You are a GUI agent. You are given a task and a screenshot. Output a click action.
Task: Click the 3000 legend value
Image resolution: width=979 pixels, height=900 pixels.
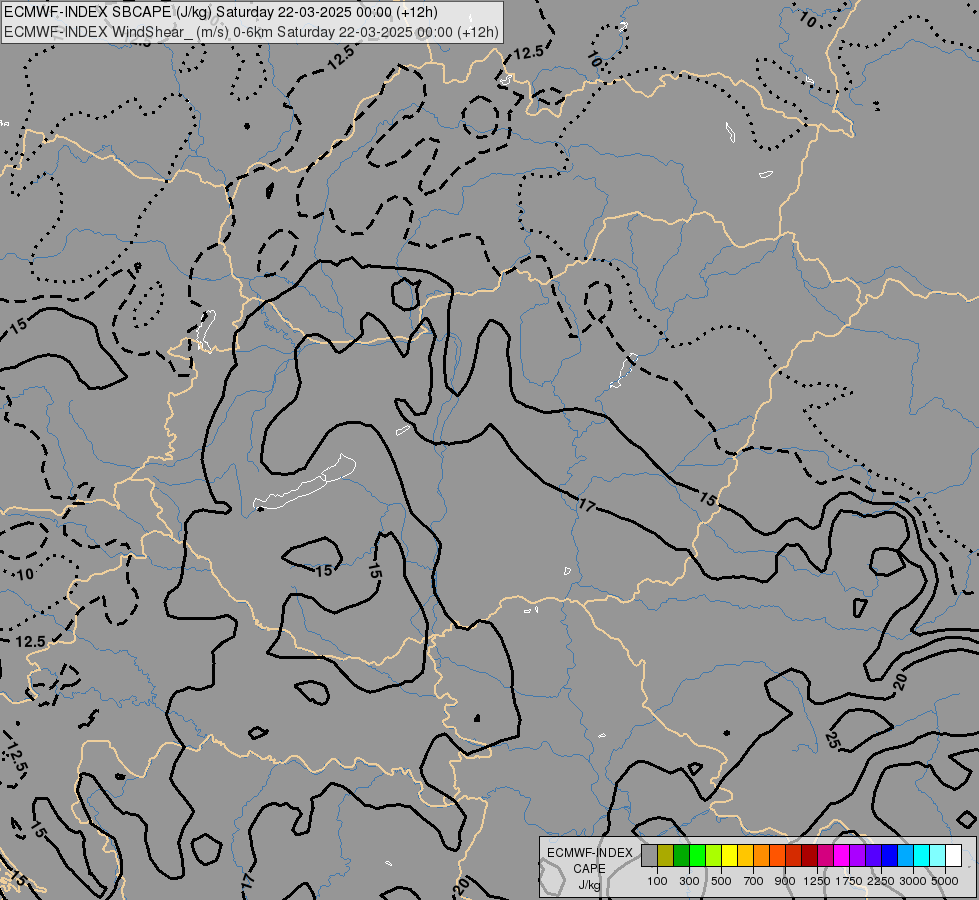(x=913, y=881)
